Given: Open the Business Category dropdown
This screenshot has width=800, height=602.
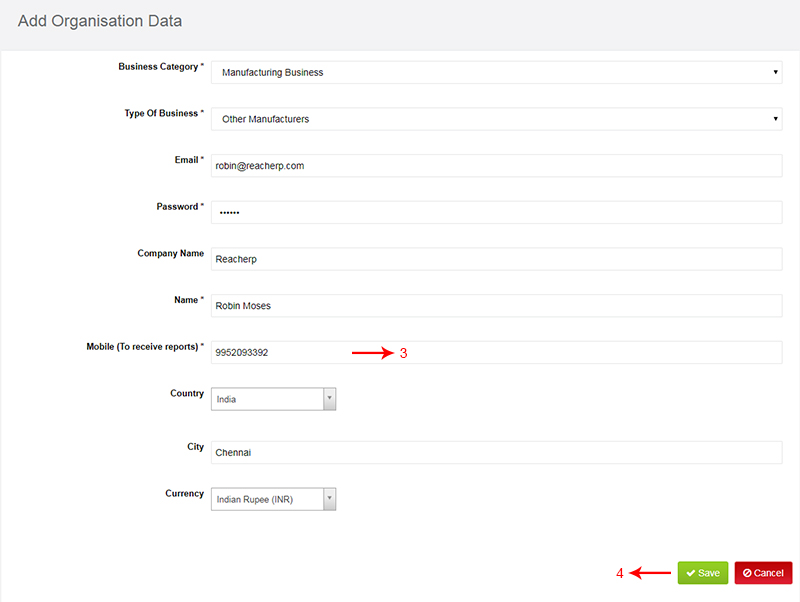Looking at the screenshot, I should [x=496, y=72].
